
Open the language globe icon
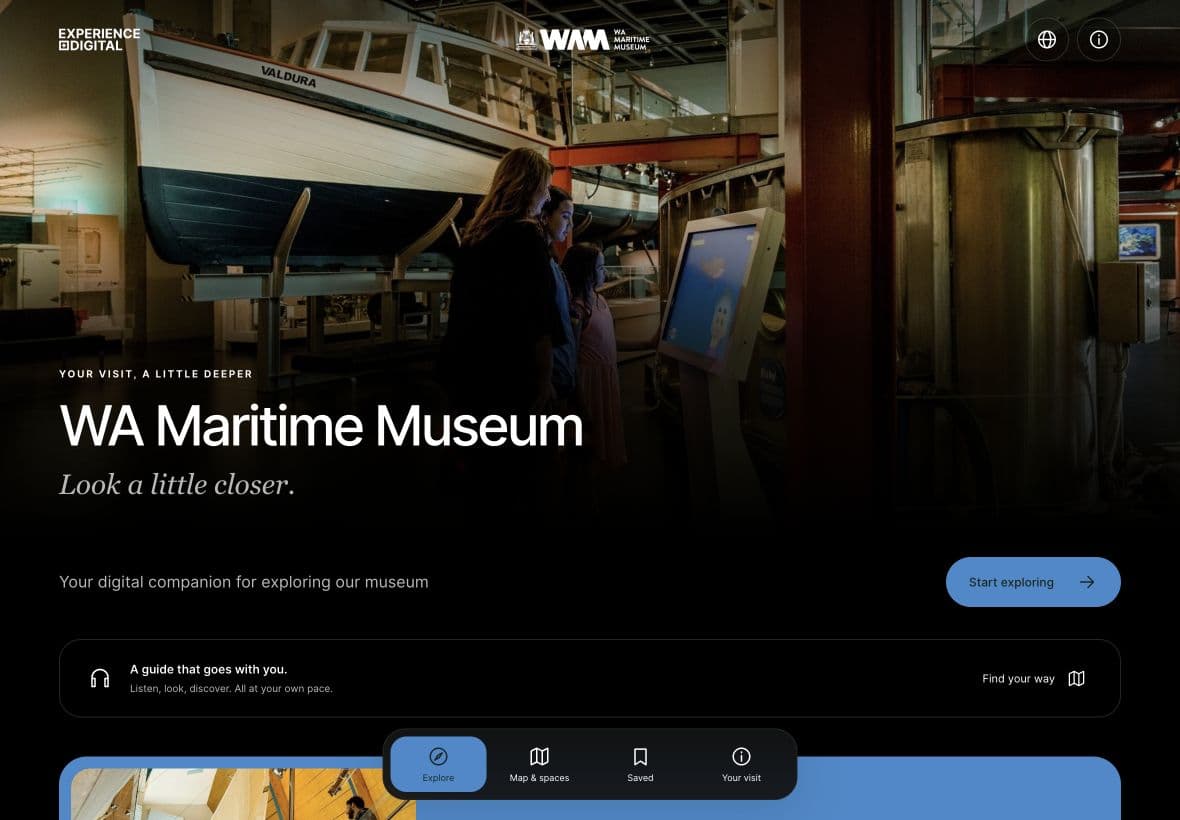click(x=1047, y=39)
